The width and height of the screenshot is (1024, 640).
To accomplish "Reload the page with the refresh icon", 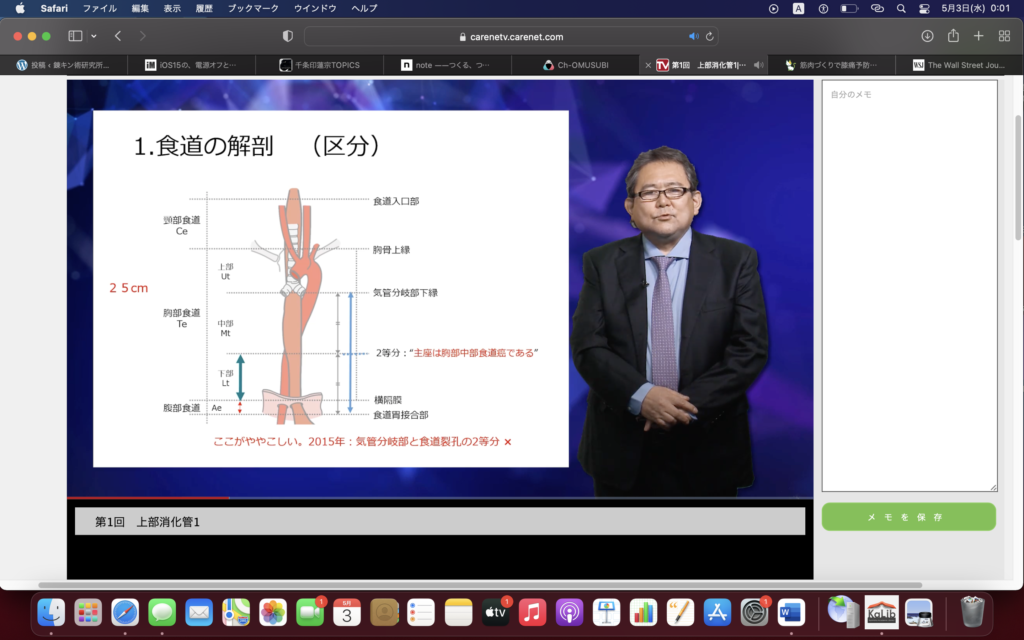I will point(710,36).
